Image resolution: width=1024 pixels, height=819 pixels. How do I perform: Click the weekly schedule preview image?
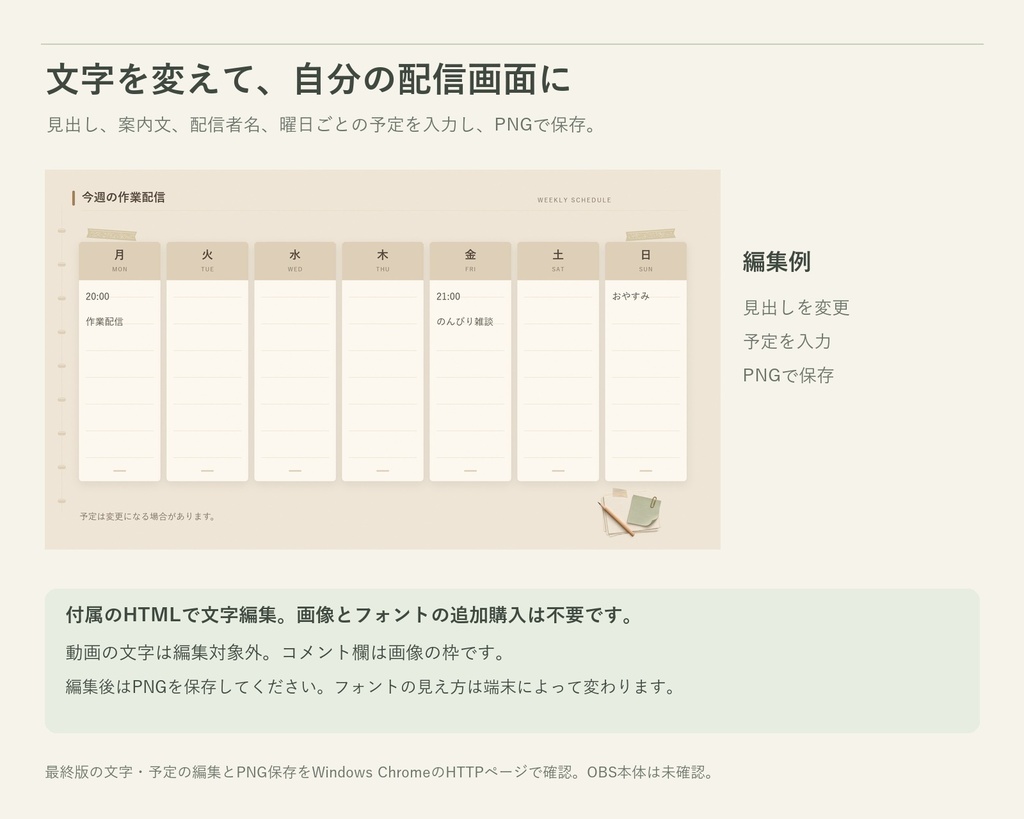[382, 359]
